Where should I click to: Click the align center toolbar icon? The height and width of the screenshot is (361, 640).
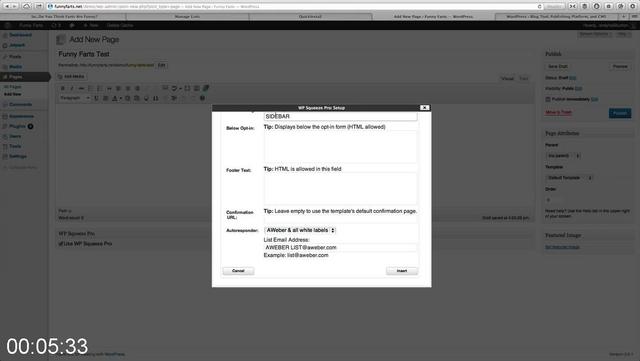coord(128,88)
